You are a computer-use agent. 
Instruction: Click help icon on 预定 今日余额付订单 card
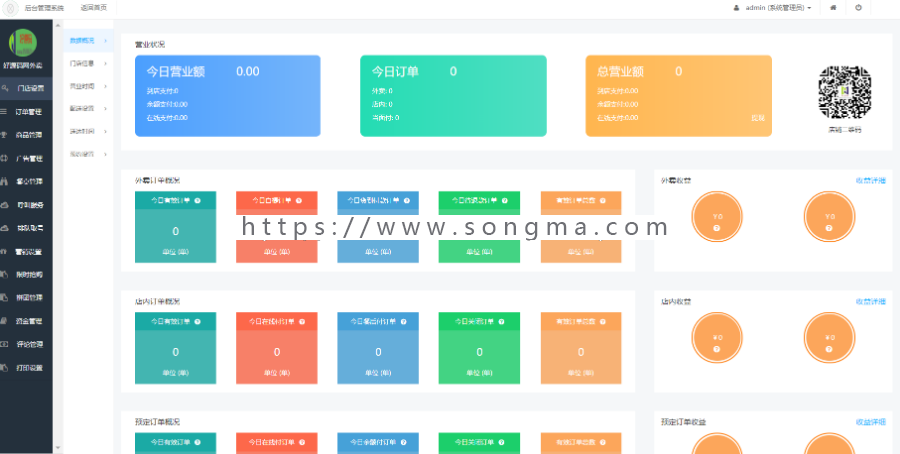[x=404, y=443]
